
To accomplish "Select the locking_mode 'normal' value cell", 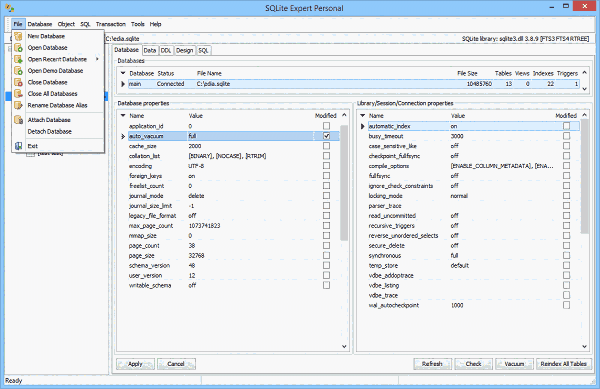I will pos(501,196).
